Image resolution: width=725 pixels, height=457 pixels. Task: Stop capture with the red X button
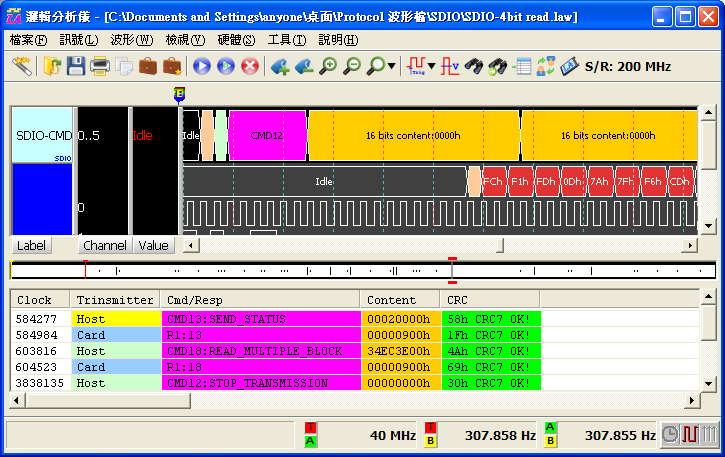tap(250, 66)
